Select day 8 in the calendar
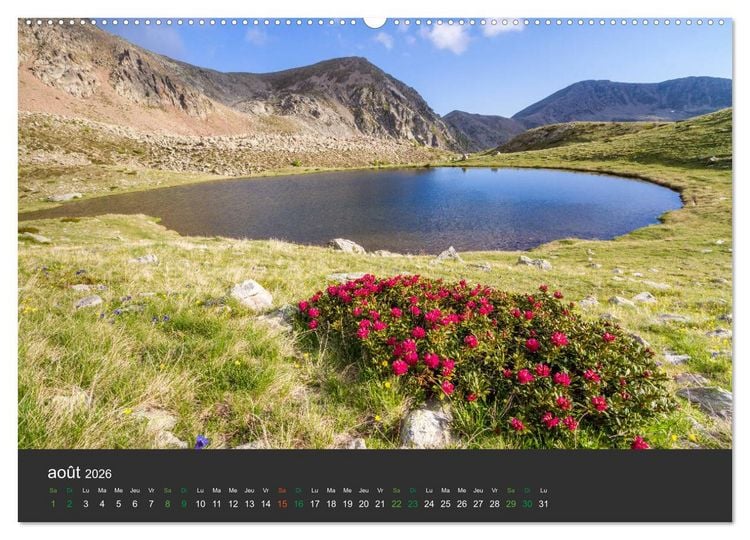Viewport: 750px width, 540px height. pos(167,504)
